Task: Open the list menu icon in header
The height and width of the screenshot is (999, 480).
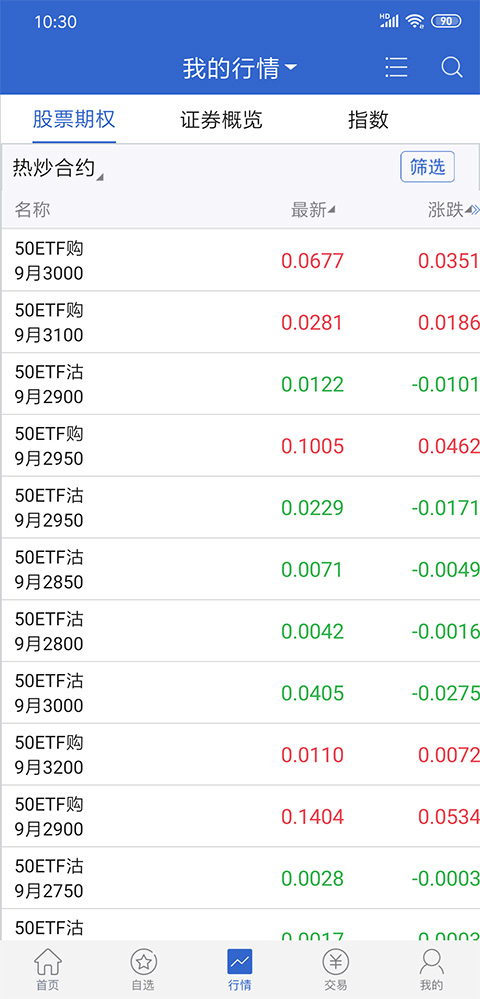Action: 396,68
